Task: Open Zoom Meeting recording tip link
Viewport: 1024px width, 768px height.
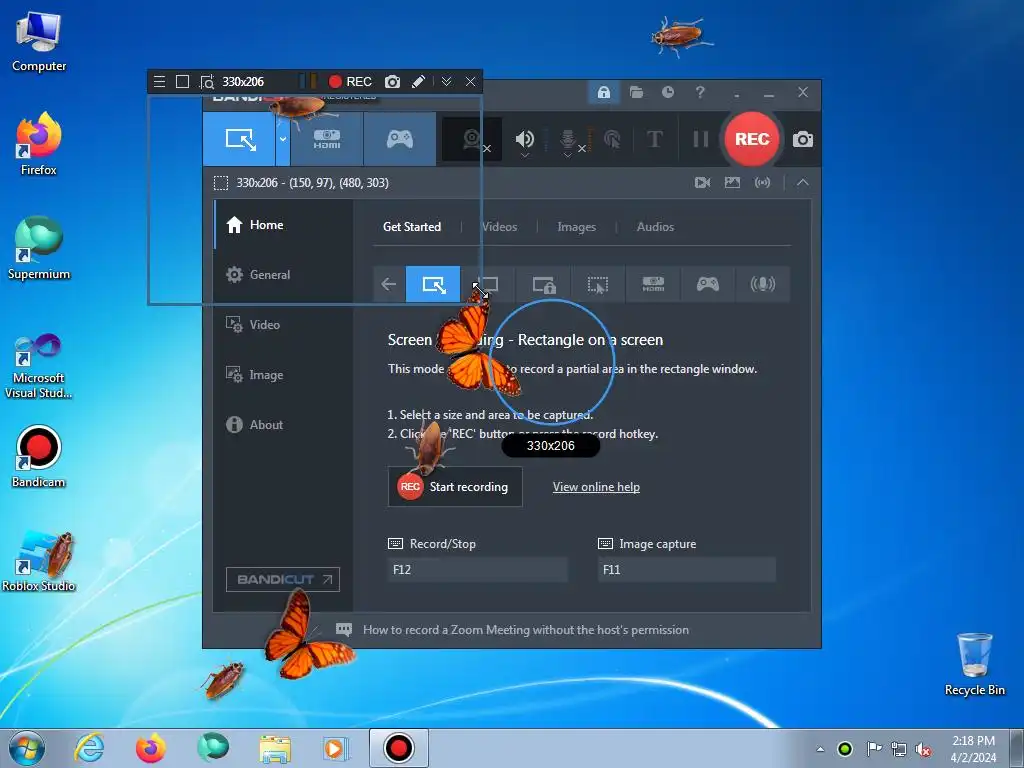Action: [x=526, y=630]
